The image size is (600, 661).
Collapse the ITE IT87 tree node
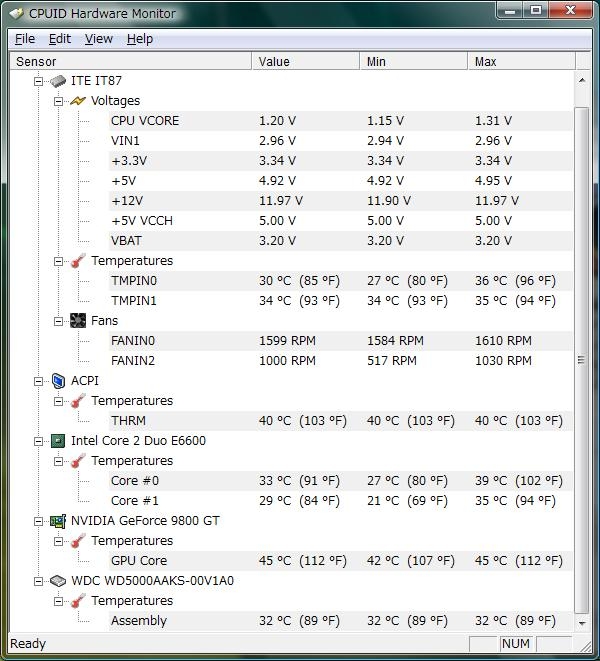(x=38, y=81)
